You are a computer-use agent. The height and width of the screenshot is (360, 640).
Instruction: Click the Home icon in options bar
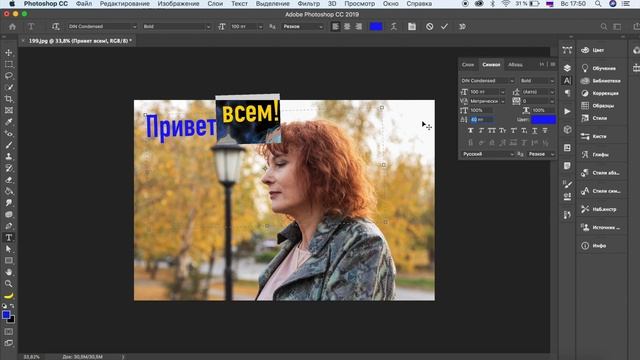point(12,27)
